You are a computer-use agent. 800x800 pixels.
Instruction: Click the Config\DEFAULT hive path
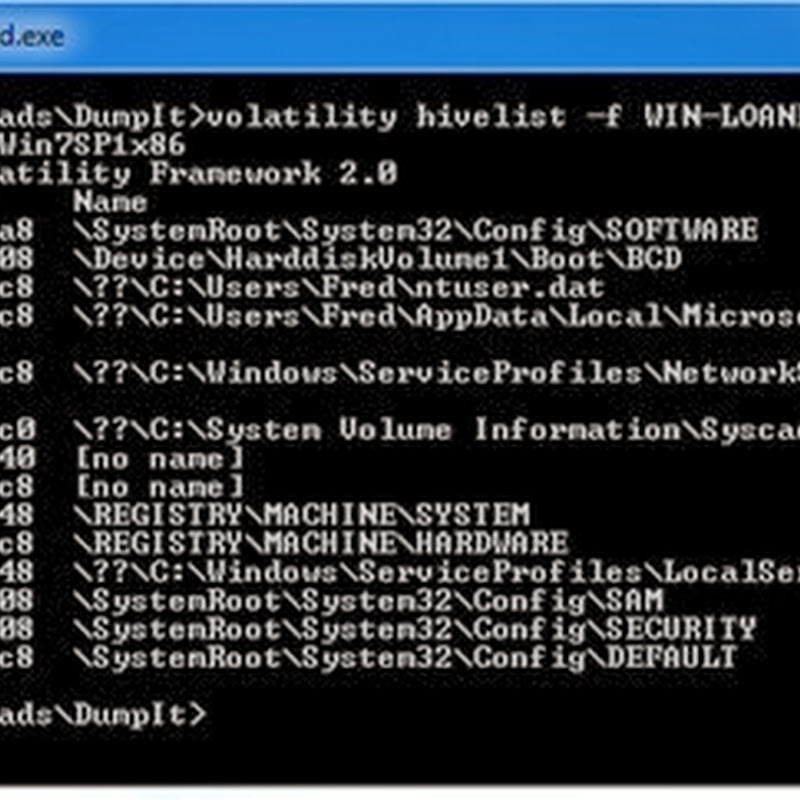(x=405, y=658)
